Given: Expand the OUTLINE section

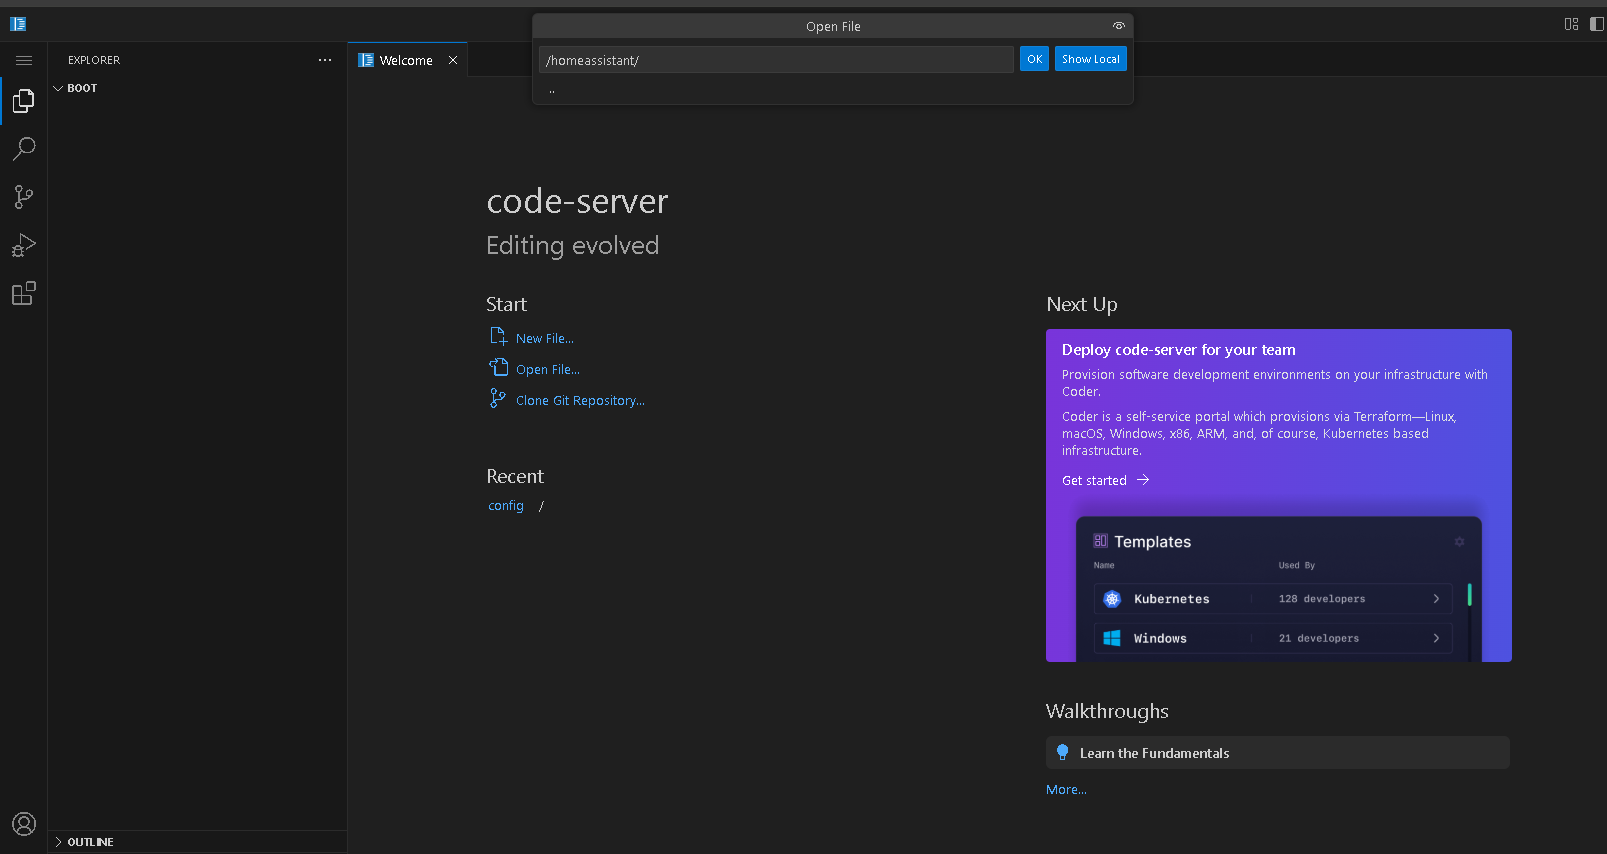Looking at the screenshot, I should (197, 842).
